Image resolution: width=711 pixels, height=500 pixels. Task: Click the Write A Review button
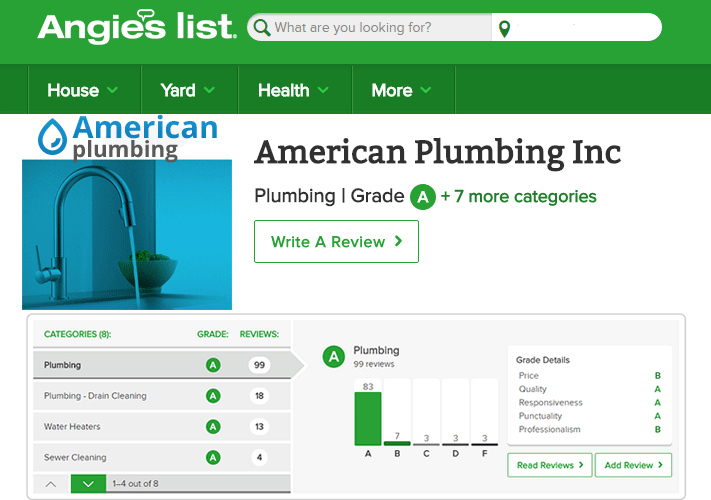tap(336, 241)
